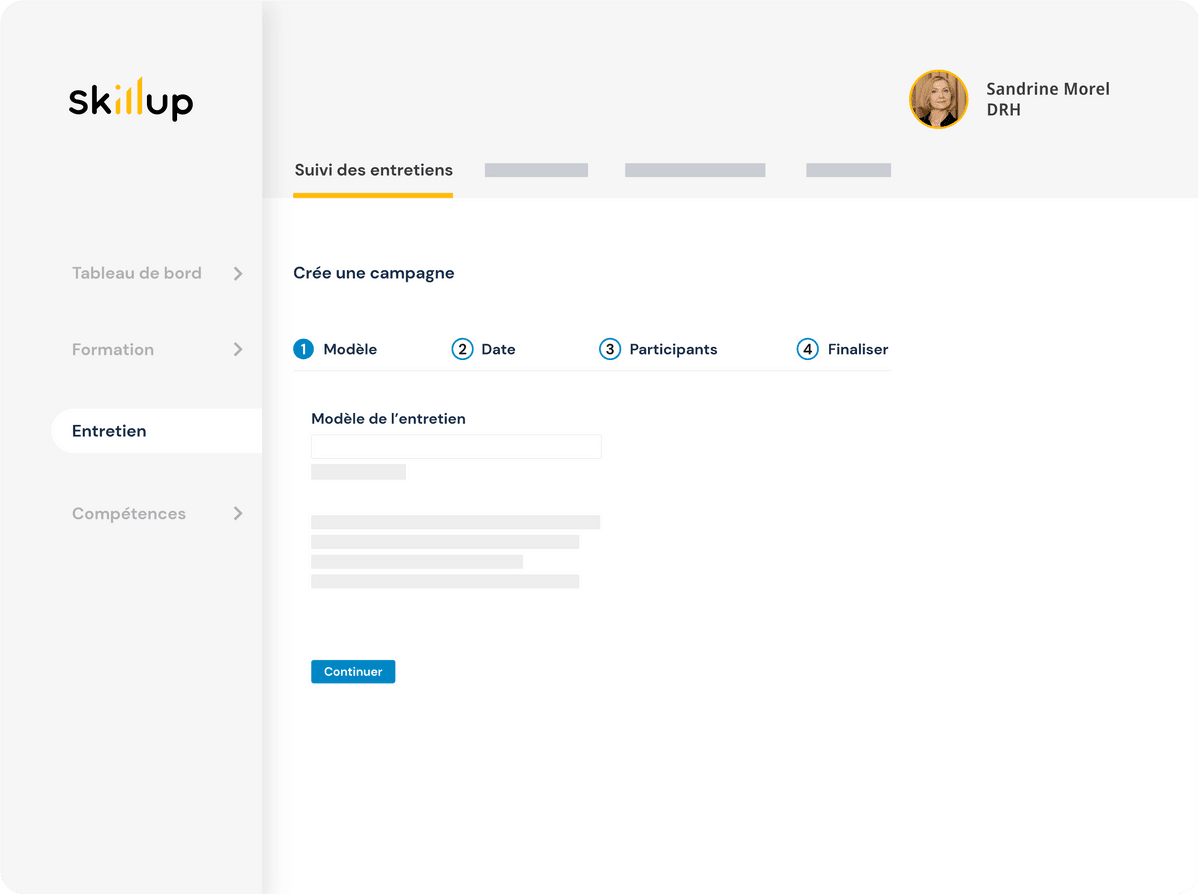This screenshot has width=1200, height=894.
Task: Select the Suivi des entretiens tab
Action: 373,170
